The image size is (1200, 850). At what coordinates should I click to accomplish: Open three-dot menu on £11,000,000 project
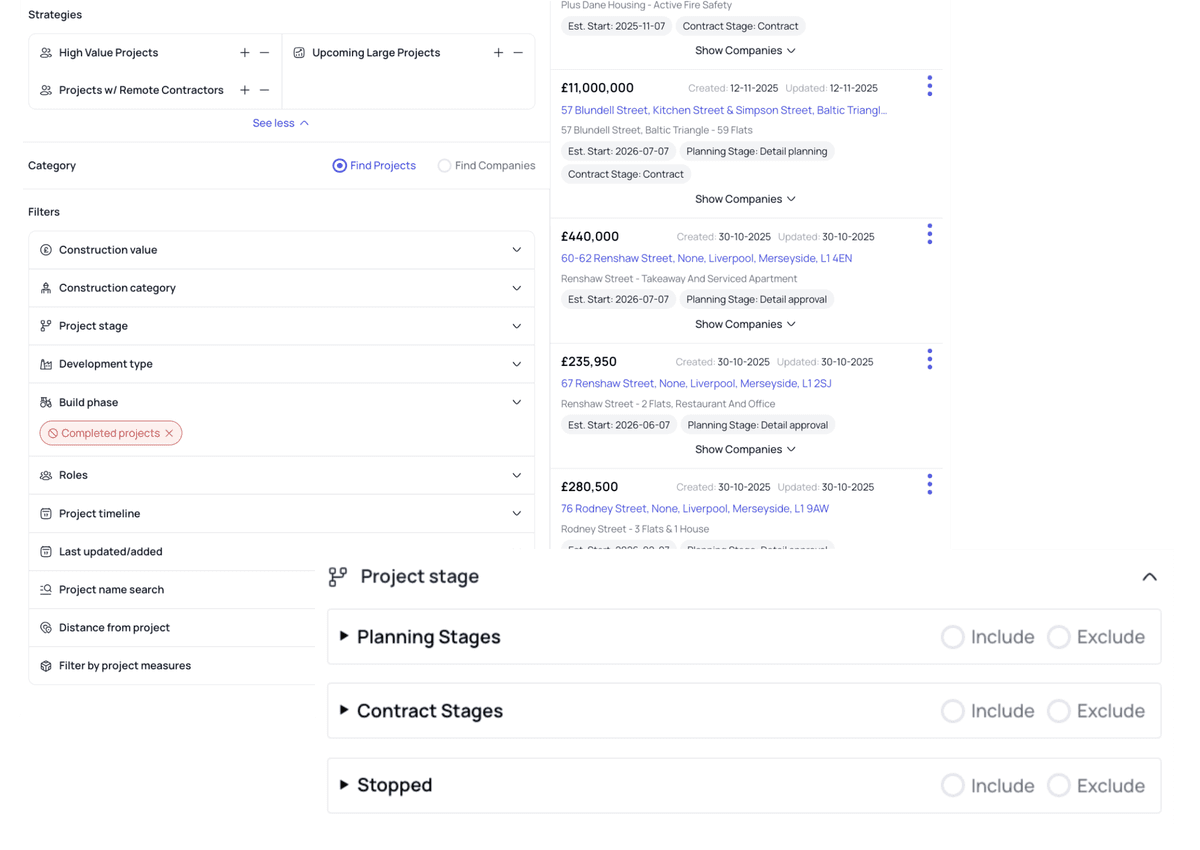tap(929, 86)
